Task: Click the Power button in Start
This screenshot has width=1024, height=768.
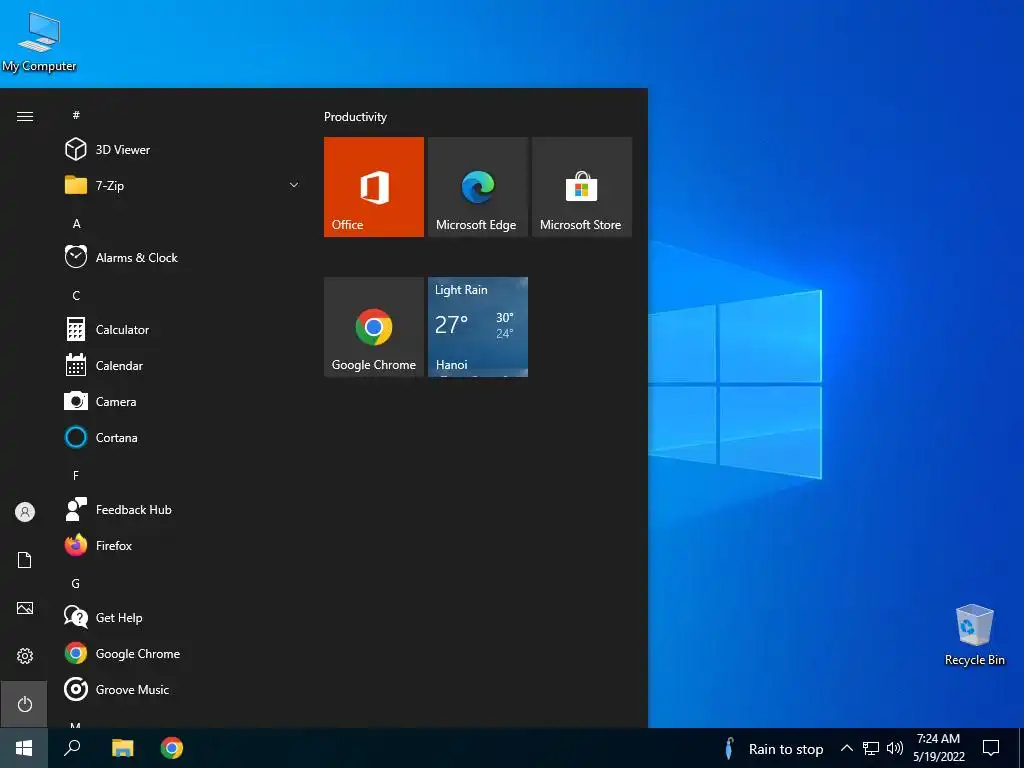Action: 25,704
